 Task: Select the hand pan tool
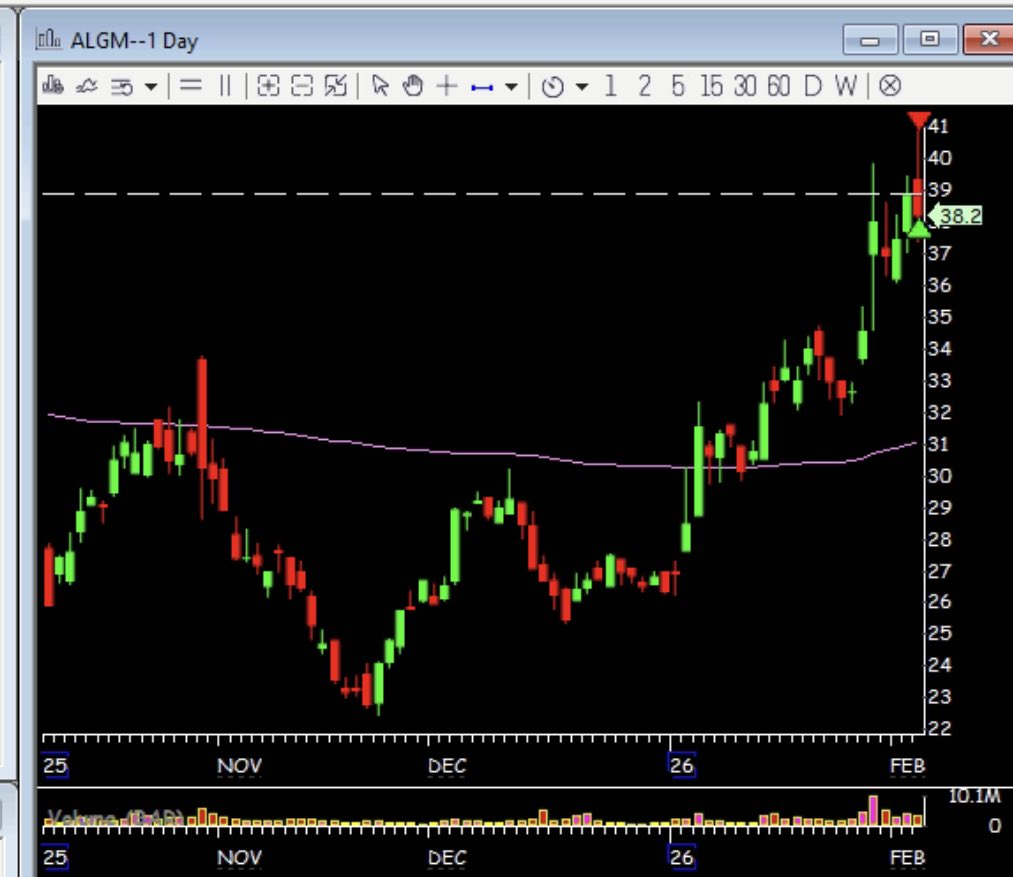tap(413, 85)
